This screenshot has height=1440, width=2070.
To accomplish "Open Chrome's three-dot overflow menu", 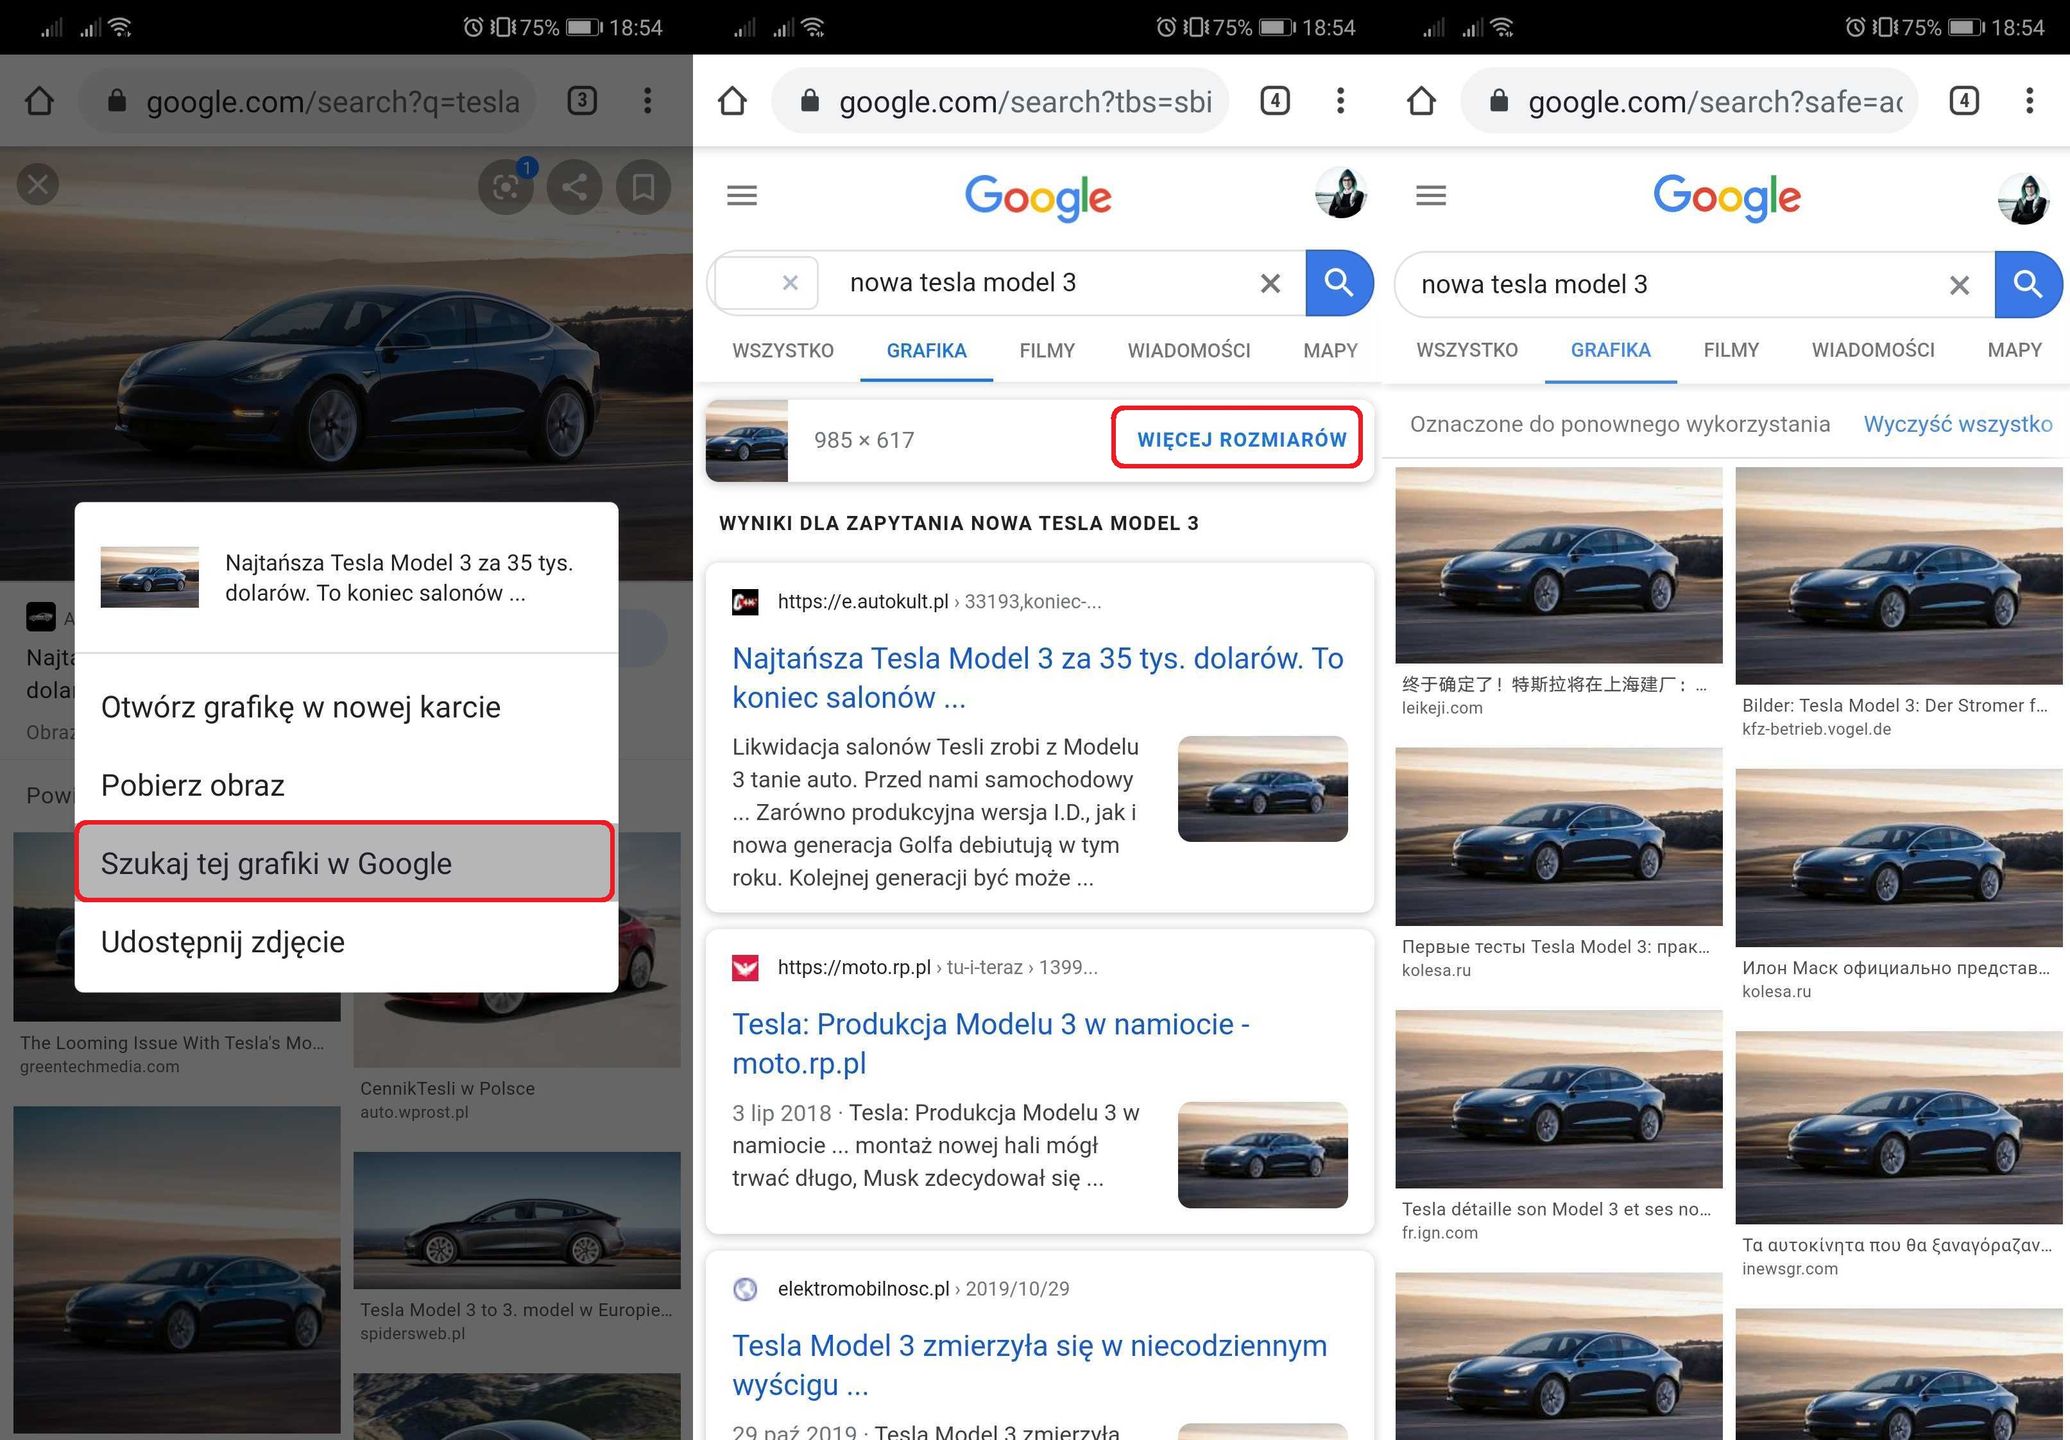I will coord(1340,100).
